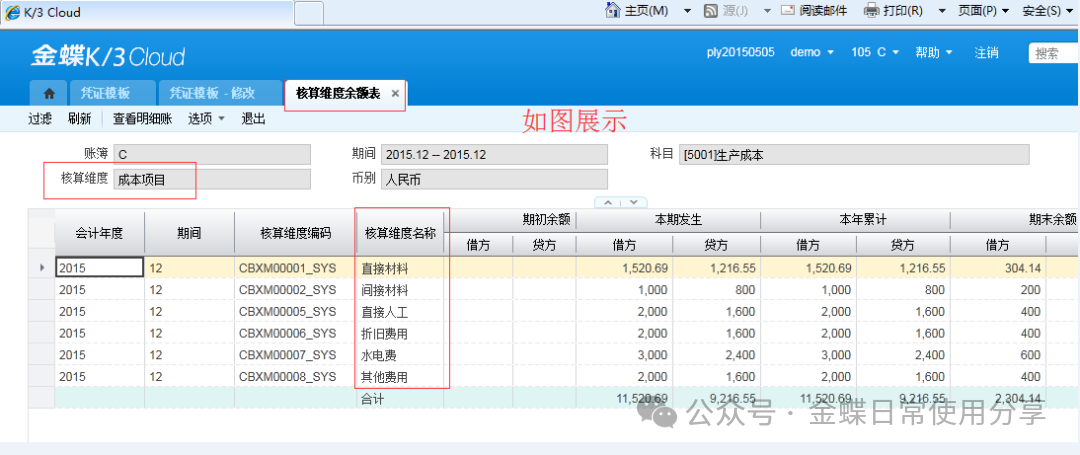
Task: Close the 核算维度余额表 tab
Action: [395, 93]
